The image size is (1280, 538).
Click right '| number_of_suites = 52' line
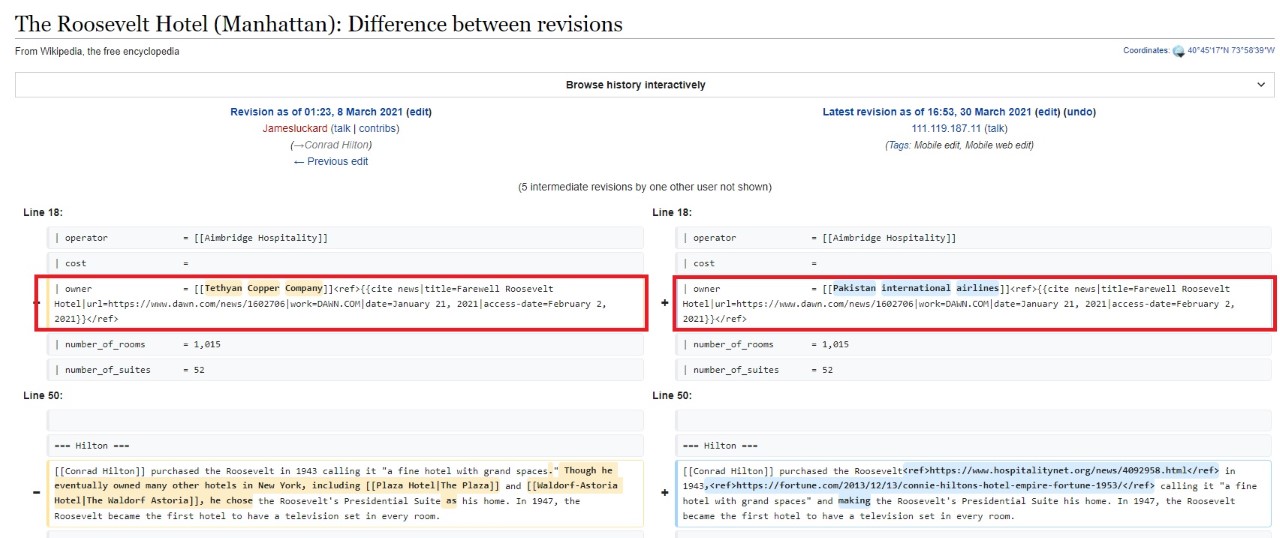point(973,370)
